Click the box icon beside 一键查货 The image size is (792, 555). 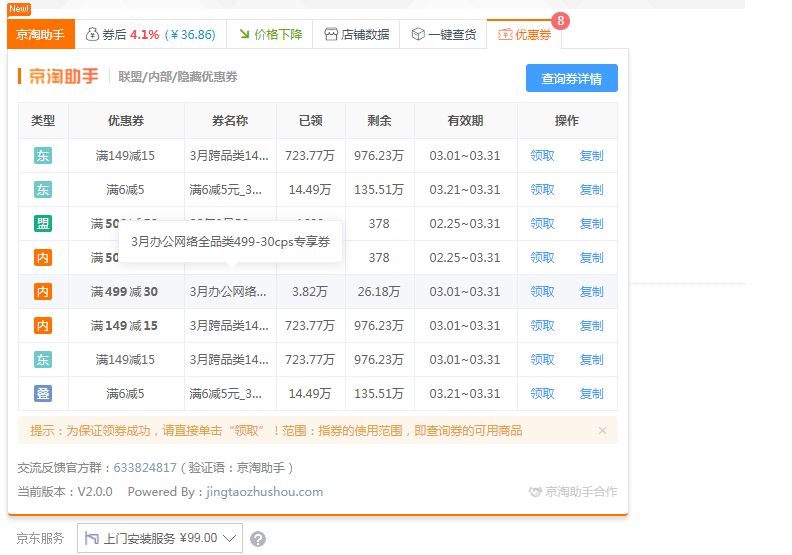(x=418, y=34)
